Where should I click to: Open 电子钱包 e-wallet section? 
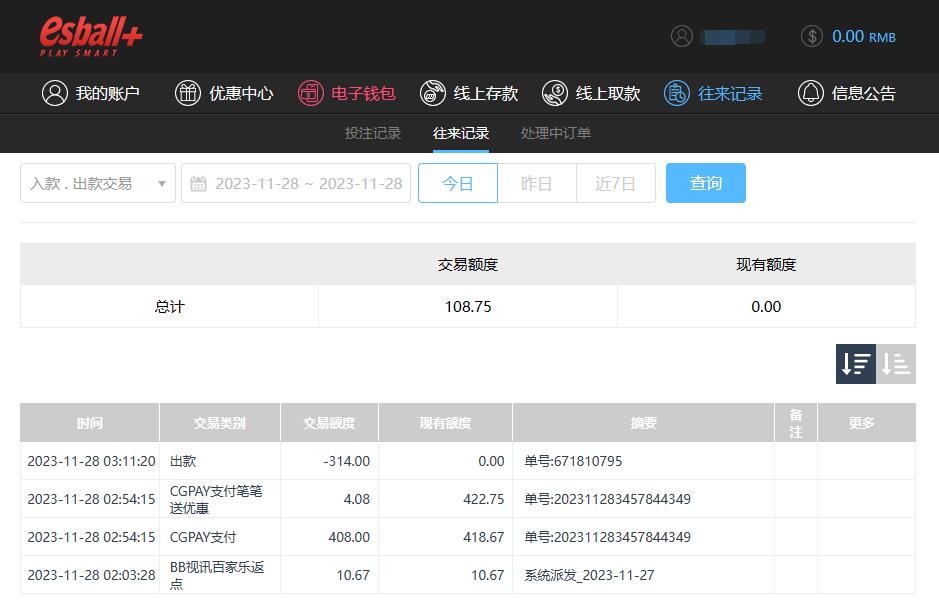(347, 94)
